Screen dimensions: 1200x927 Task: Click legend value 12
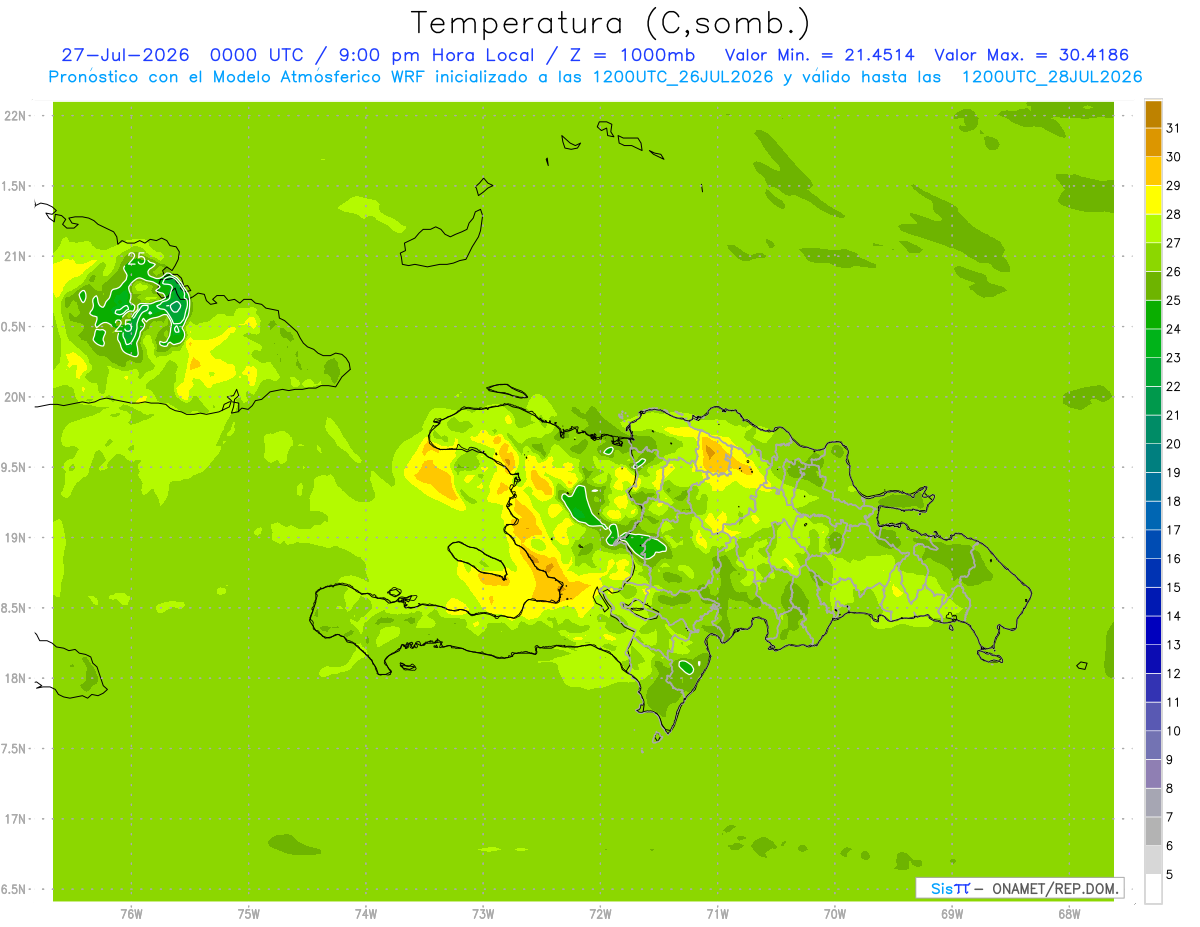(1175, 673)
